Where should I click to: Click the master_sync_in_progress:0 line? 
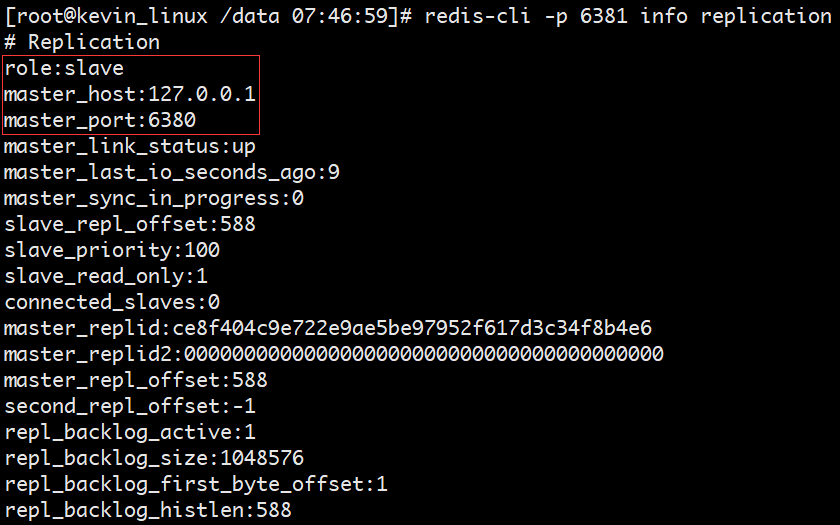click(x=154, y=198)
